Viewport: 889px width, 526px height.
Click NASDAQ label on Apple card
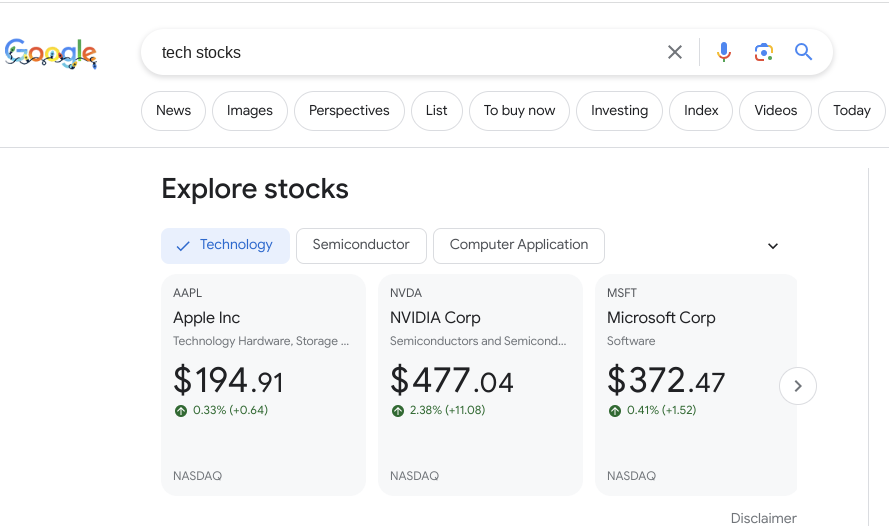point(197,476)
